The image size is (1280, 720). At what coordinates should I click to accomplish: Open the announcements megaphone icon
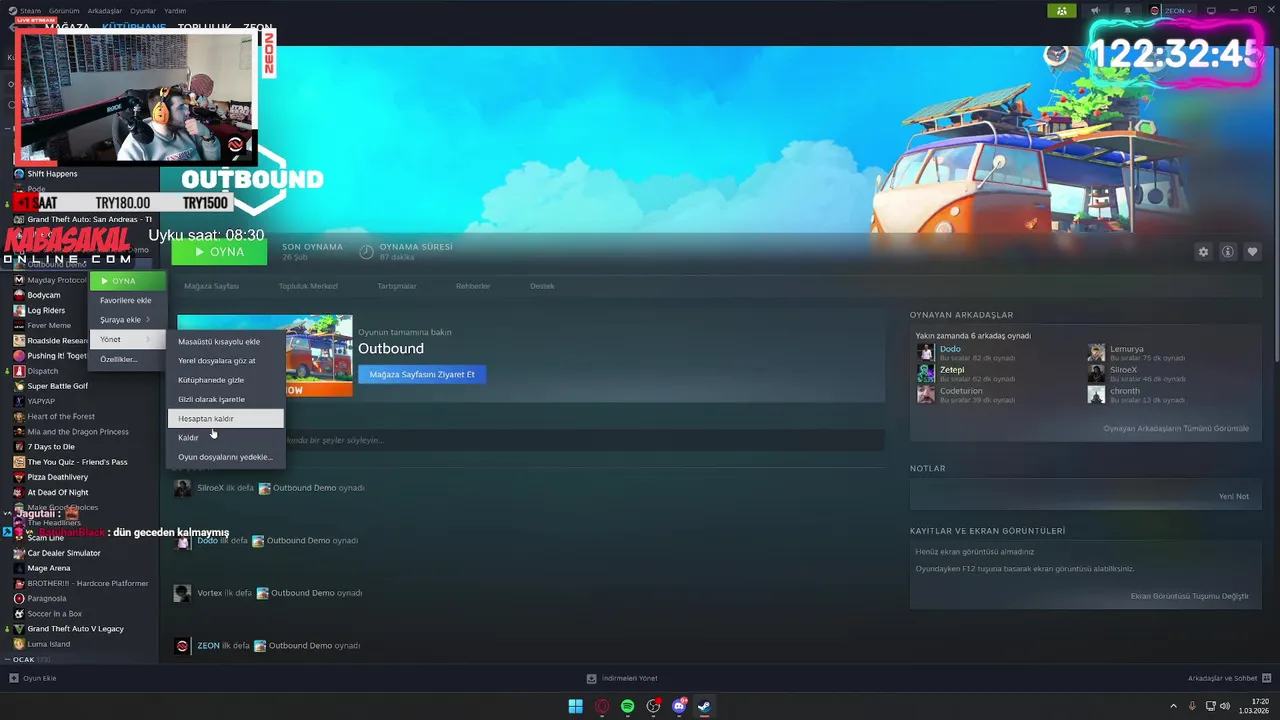tap(1095, 11)
